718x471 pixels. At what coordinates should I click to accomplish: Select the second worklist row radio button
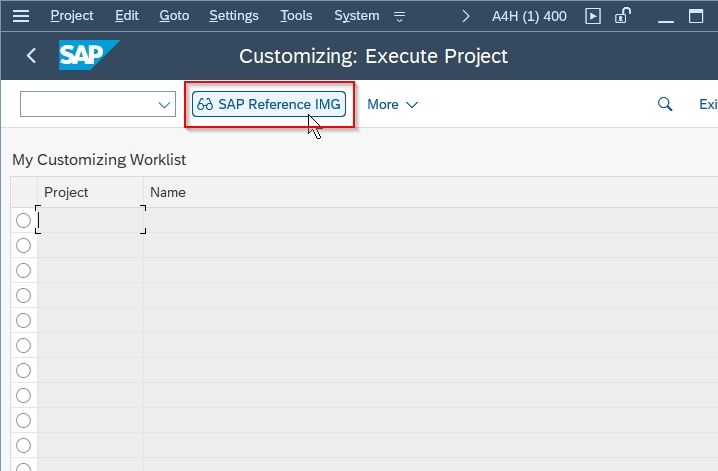point(23,246)
